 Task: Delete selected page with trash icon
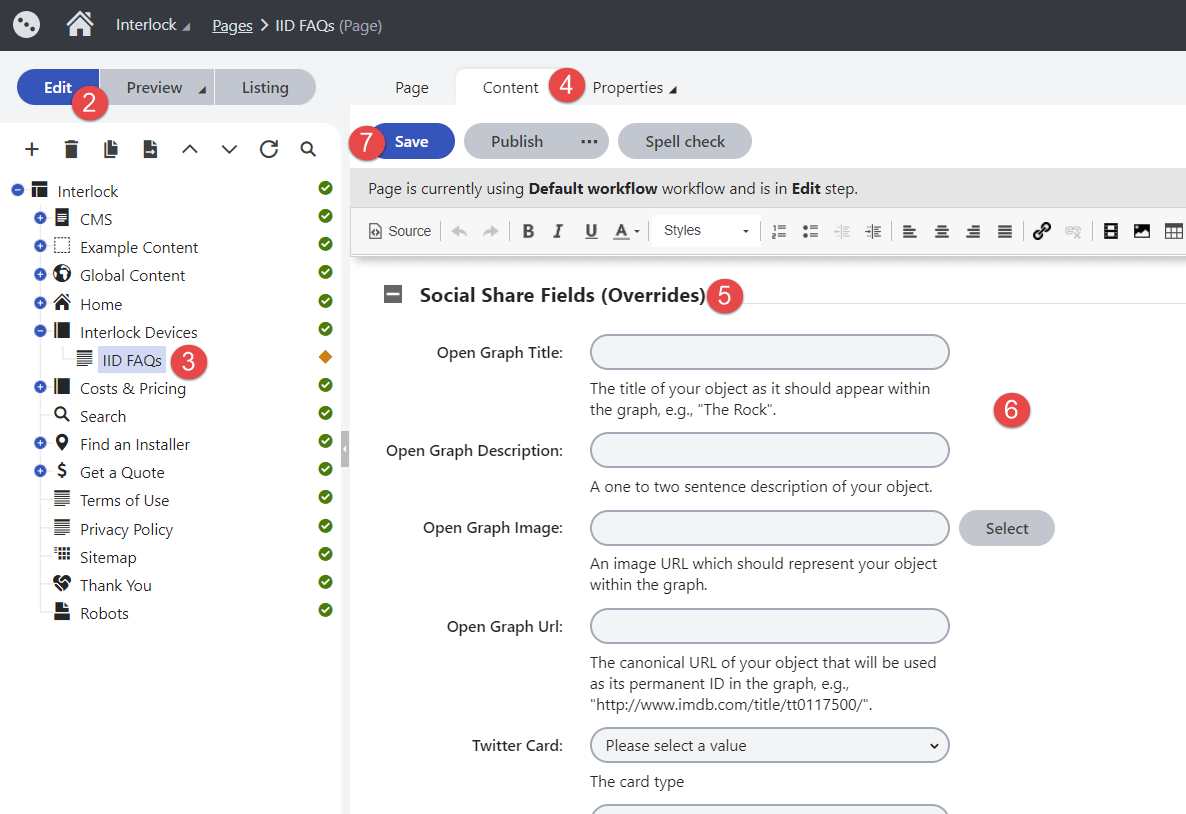[71, 149]
